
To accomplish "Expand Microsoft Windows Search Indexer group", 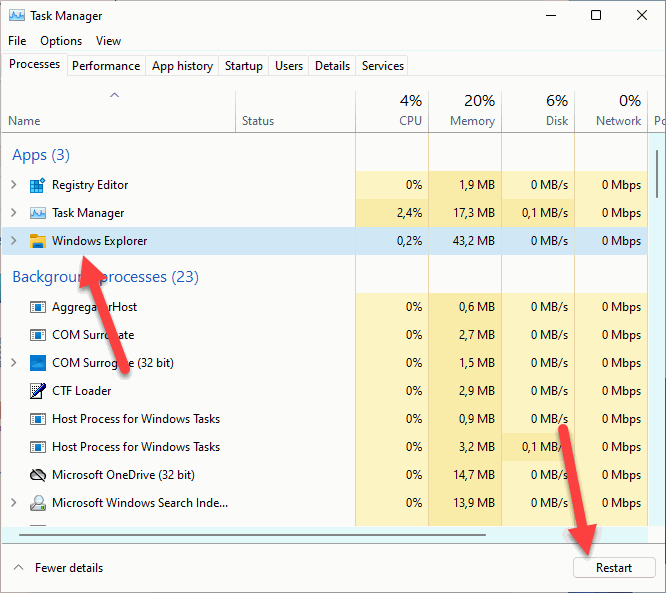I will click(x=14, y=503).
